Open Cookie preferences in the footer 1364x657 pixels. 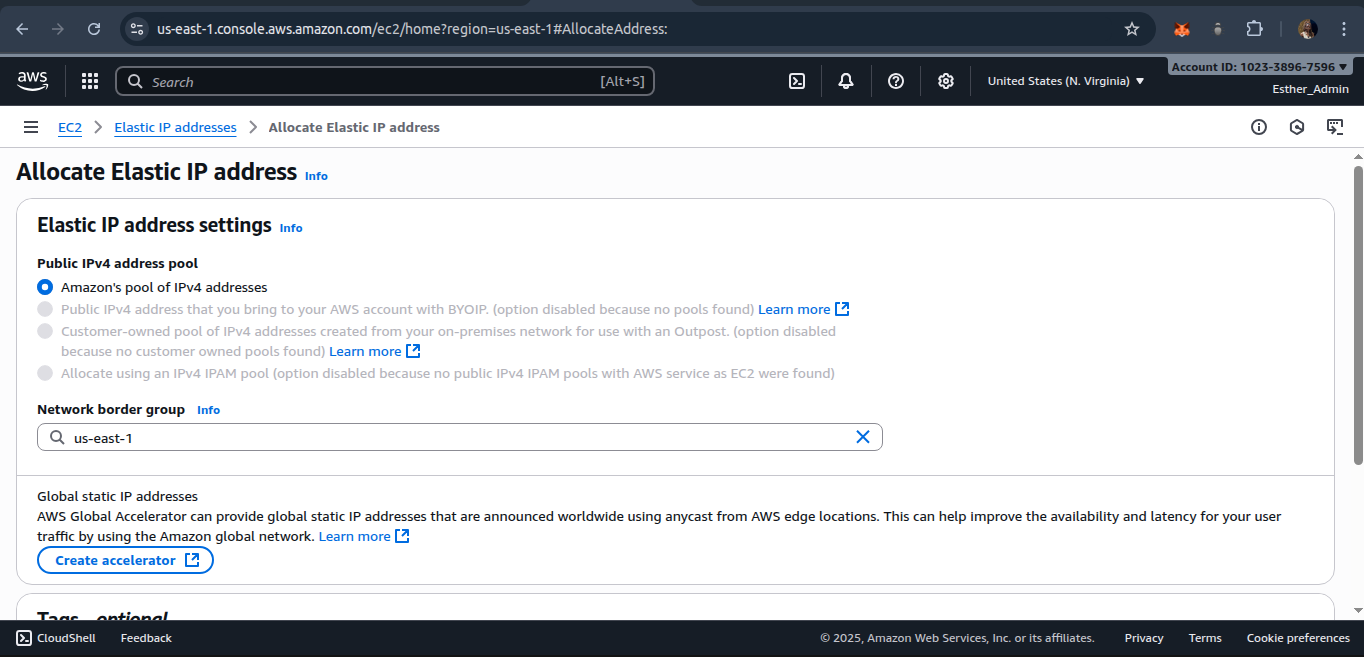[x=1298, y=638]
